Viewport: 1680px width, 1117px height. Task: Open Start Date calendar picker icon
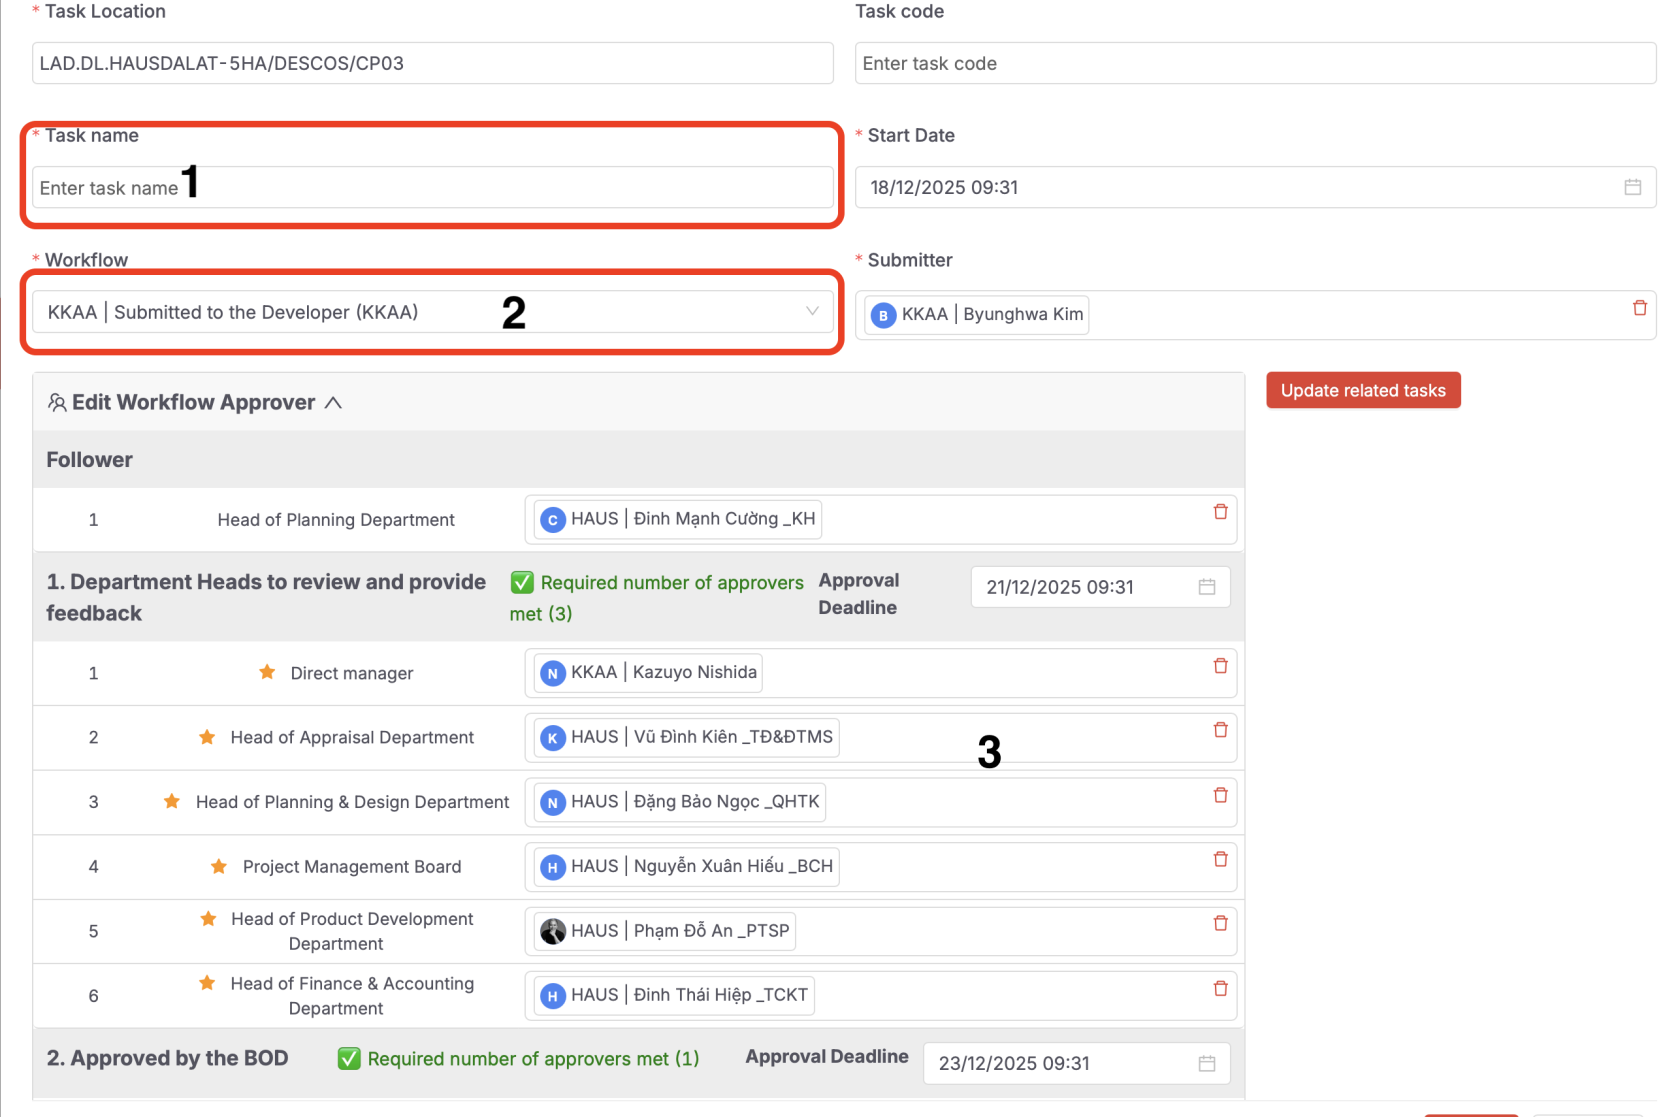[x=1632, y=187]
